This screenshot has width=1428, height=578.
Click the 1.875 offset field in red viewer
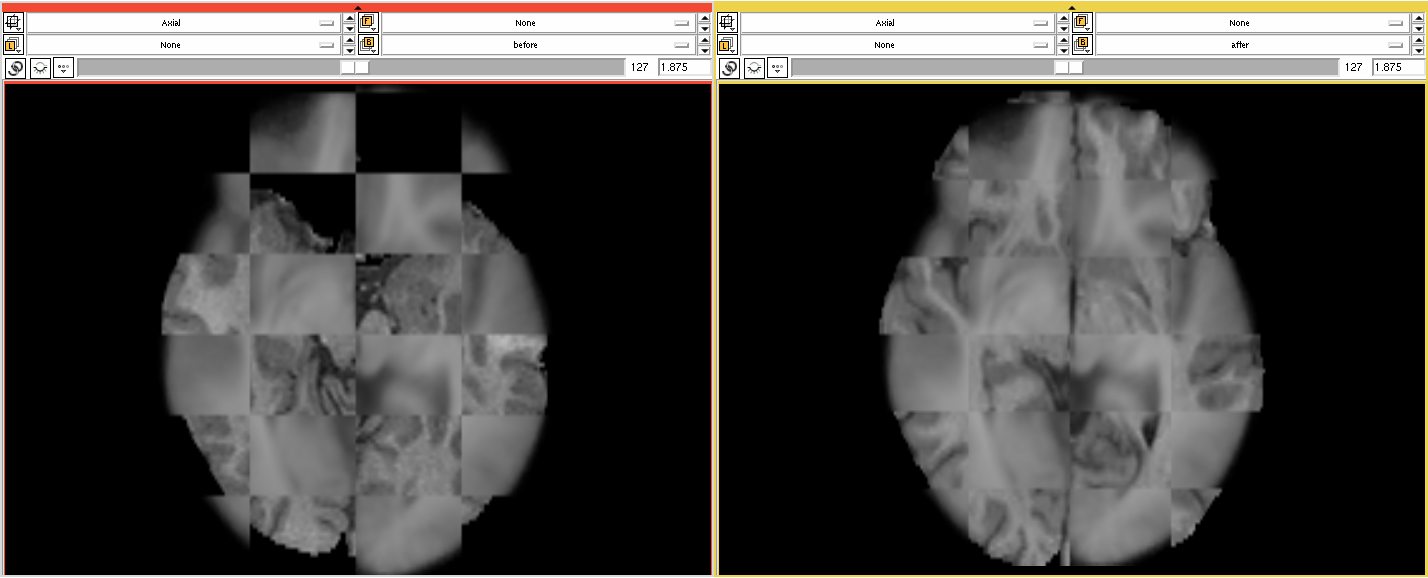[x=684, y=67]
